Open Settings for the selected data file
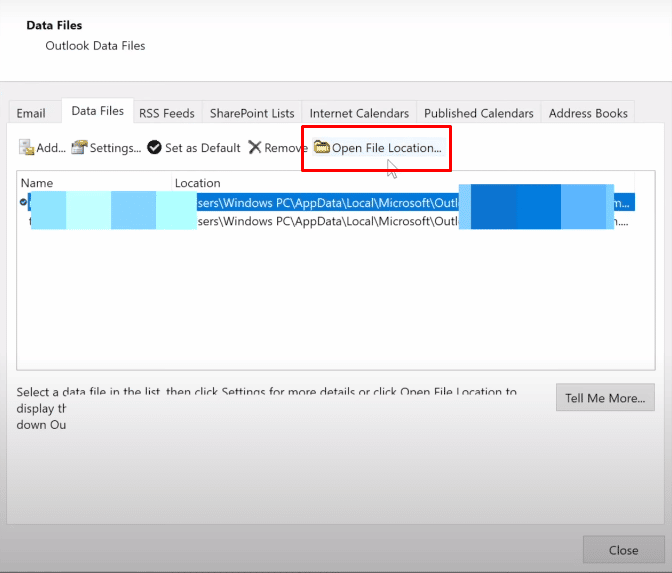The height and width of the screenshot is (573, 672). (x=106, y=147)
